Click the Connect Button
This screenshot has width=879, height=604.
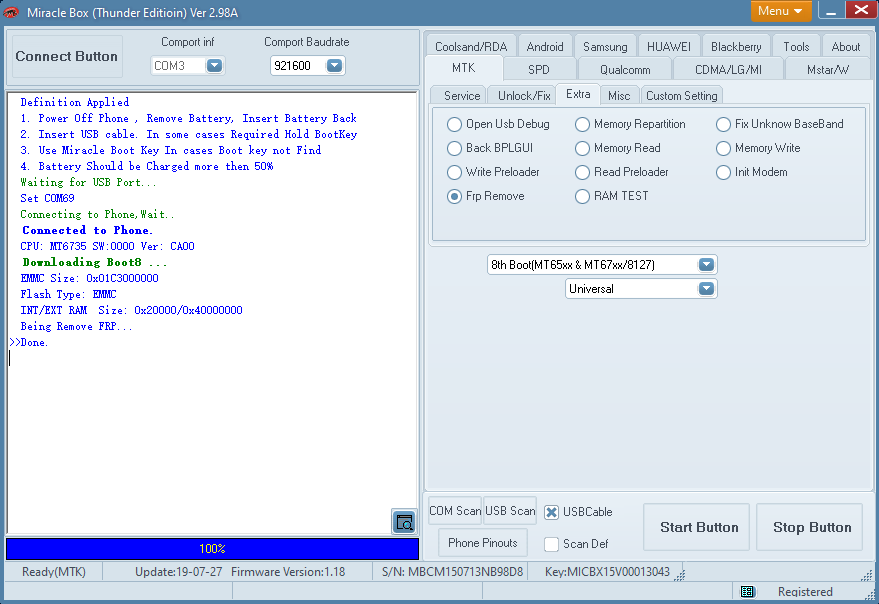[67, 57]
